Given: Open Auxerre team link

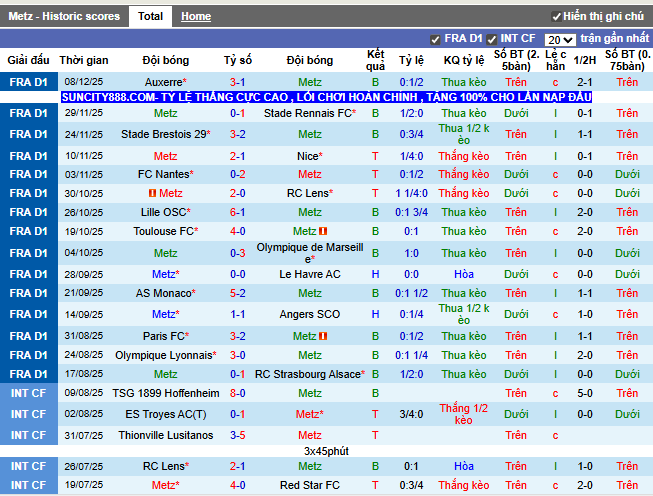Looking at the screenshot, I should tap(166, 82).
